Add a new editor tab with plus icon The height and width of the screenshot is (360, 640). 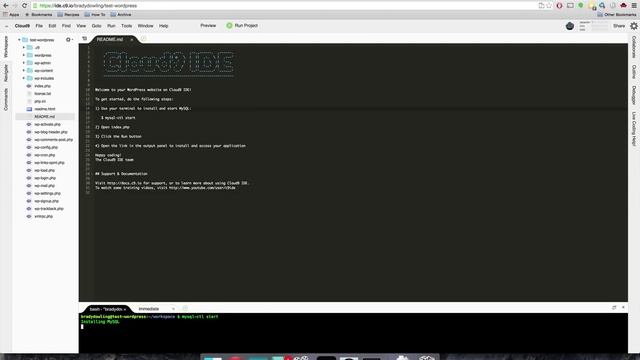(143, 39)
